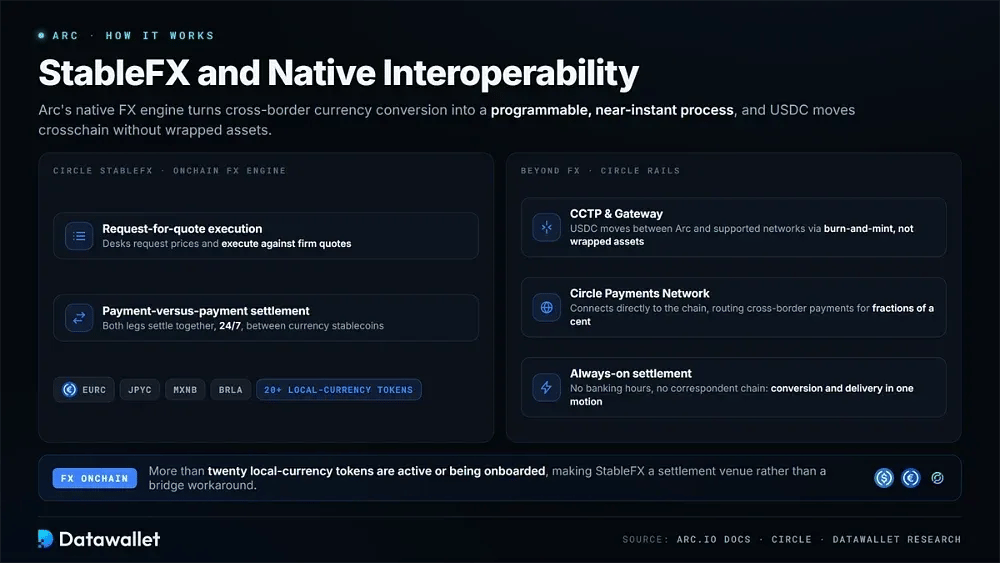1000x563 pixels.
Task: Click the BEYOND FX · CIRCLE RAILS label
Action: point(600,171)
